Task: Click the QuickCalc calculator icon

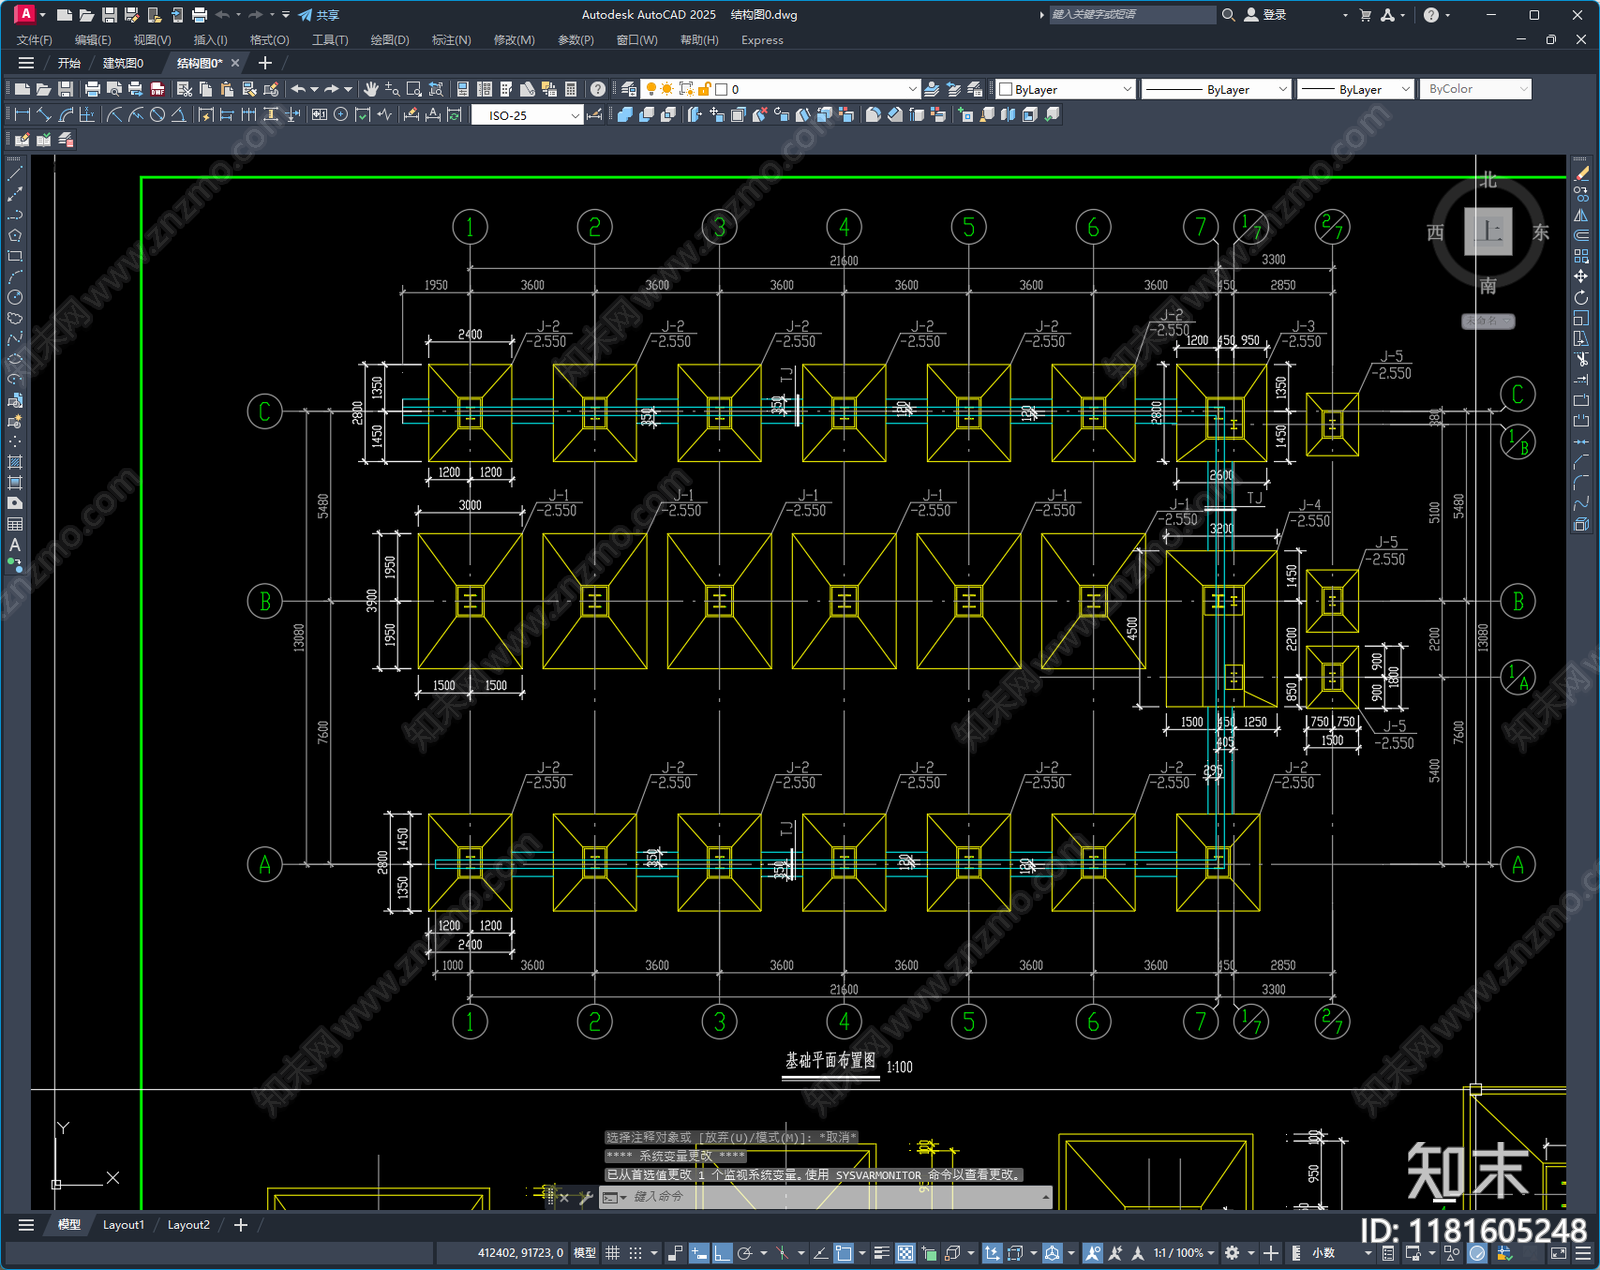Action: pos(571,89)
